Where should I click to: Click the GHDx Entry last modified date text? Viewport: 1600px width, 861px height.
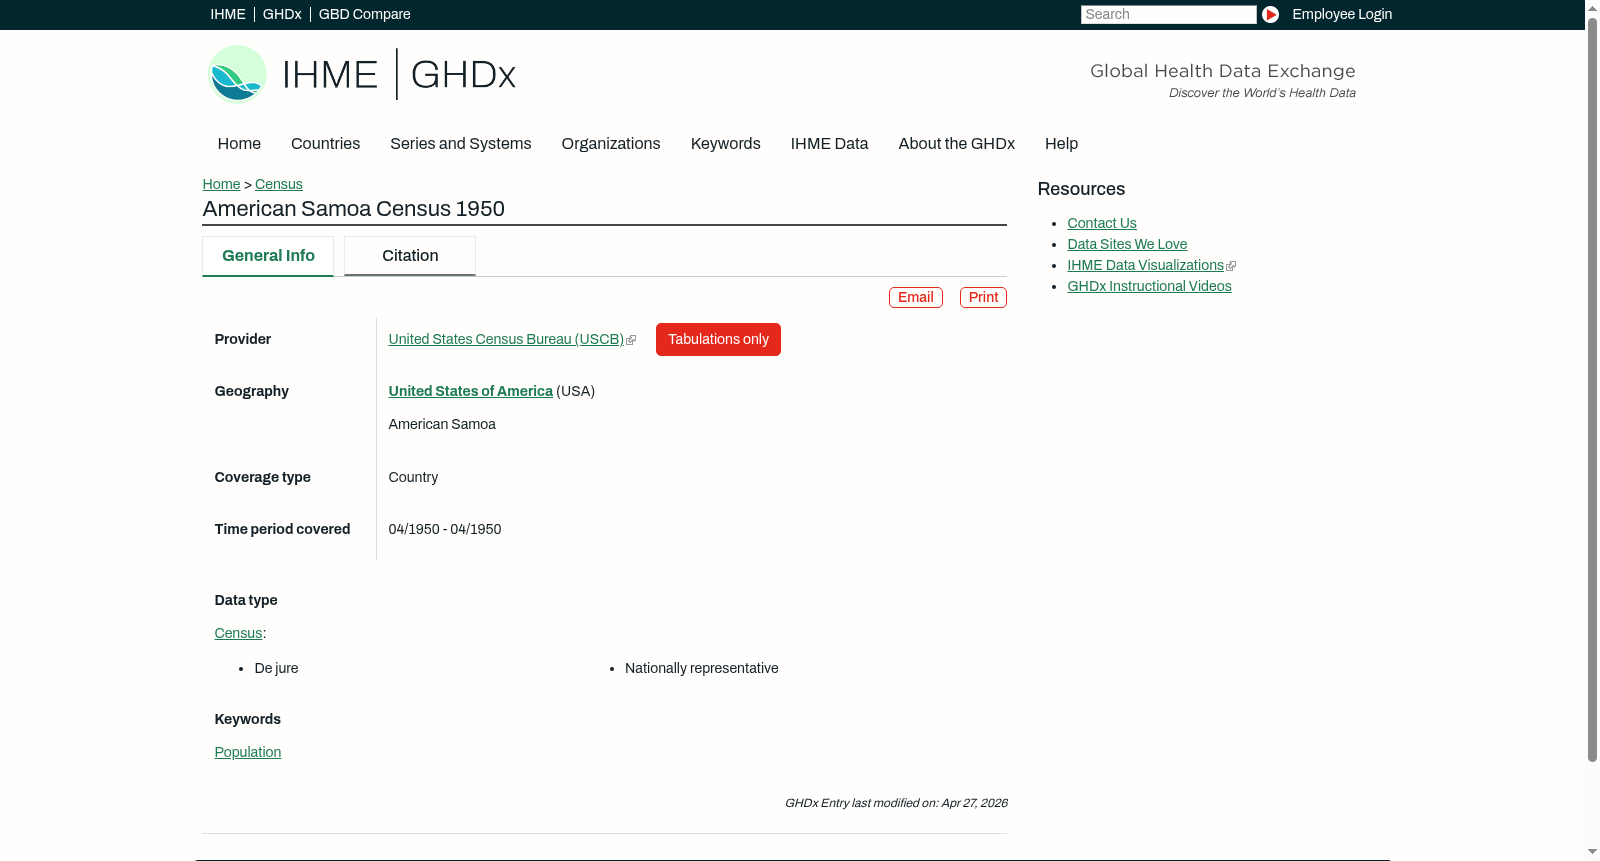click(896, 803)
